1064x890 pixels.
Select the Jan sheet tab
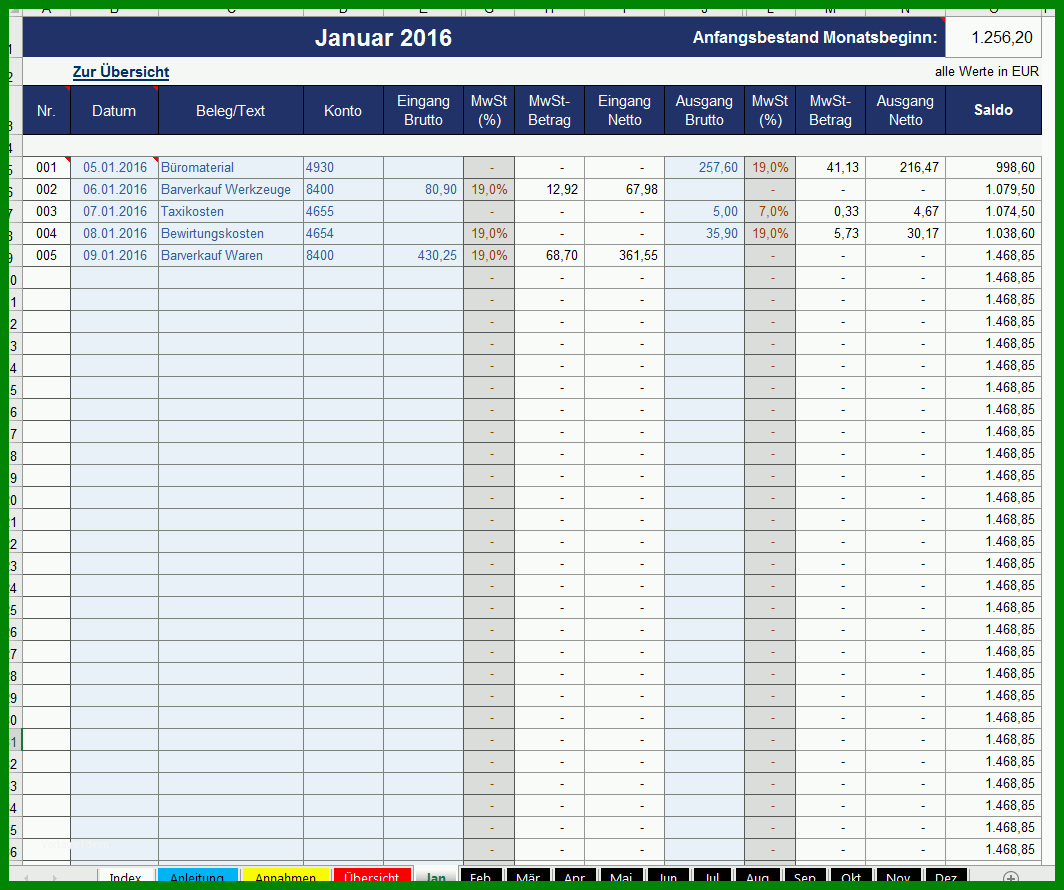tap(436, 877)
